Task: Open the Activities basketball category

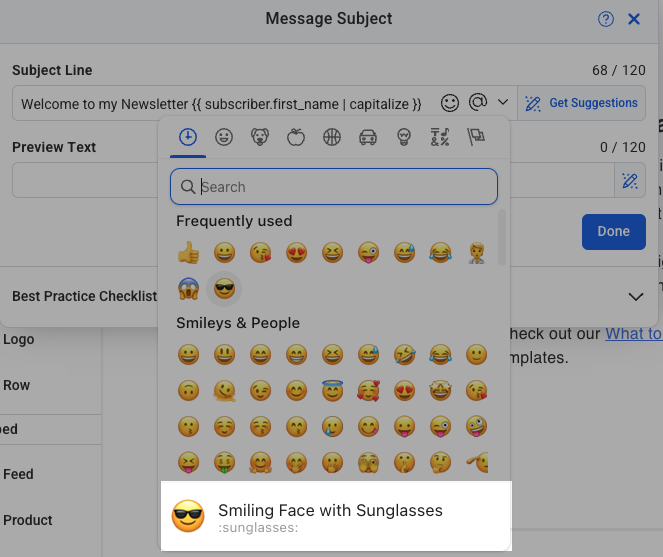Action: 332,138
